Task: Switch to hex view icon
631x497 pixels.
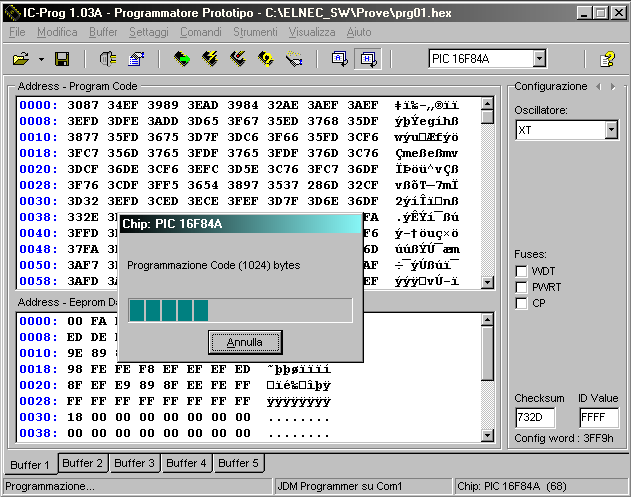Action: point(368,59)
